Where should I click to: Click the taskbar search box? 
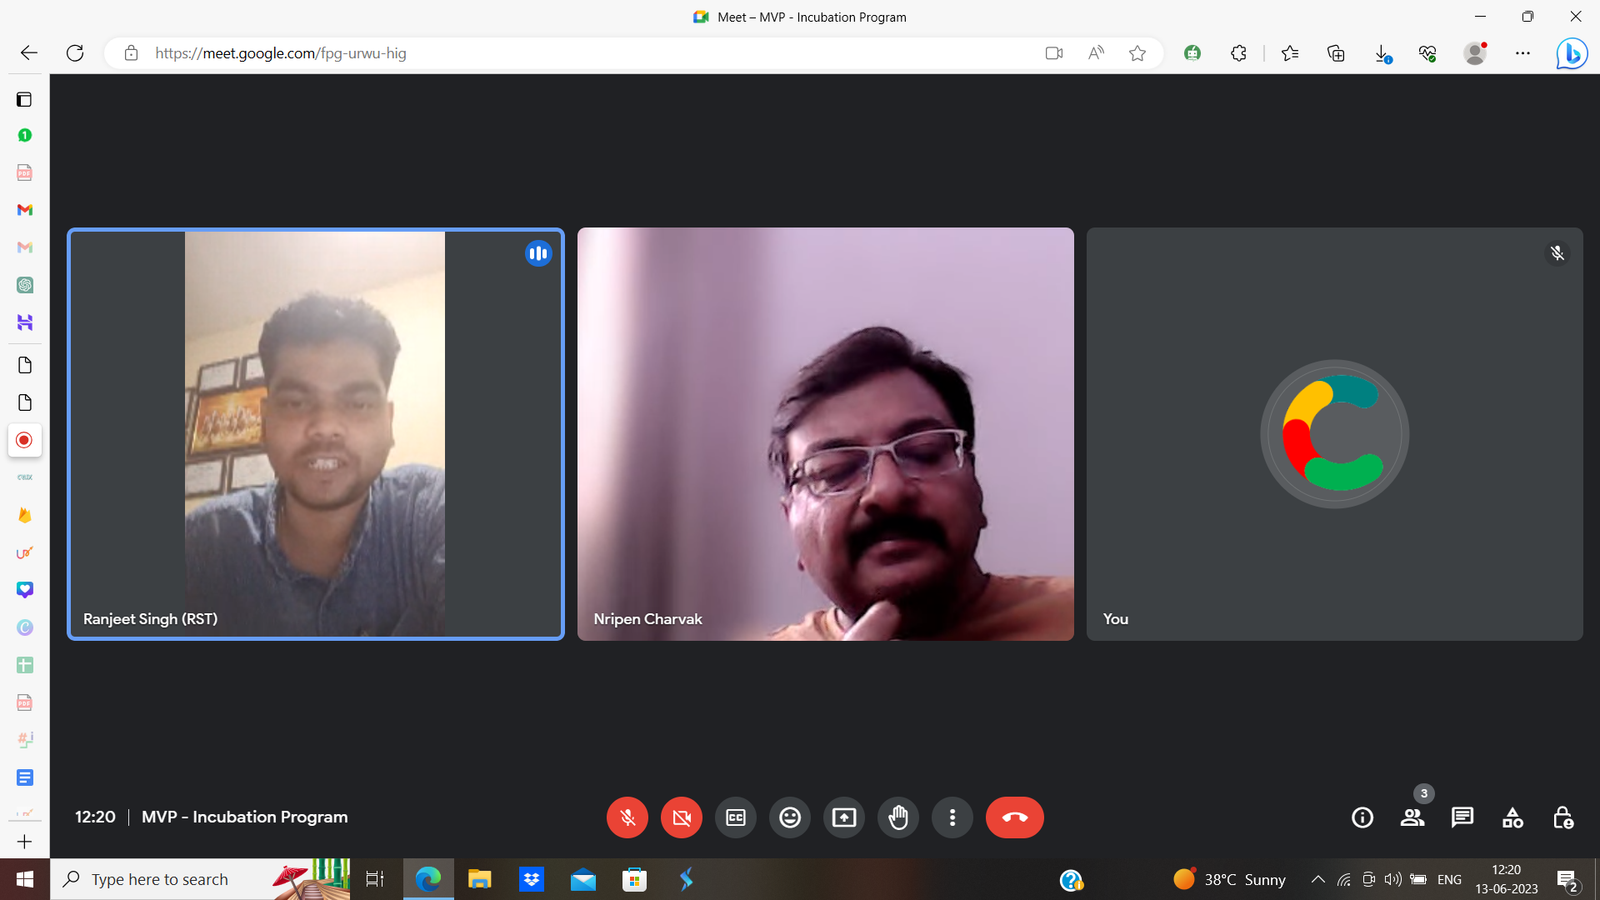coord(200,879)
